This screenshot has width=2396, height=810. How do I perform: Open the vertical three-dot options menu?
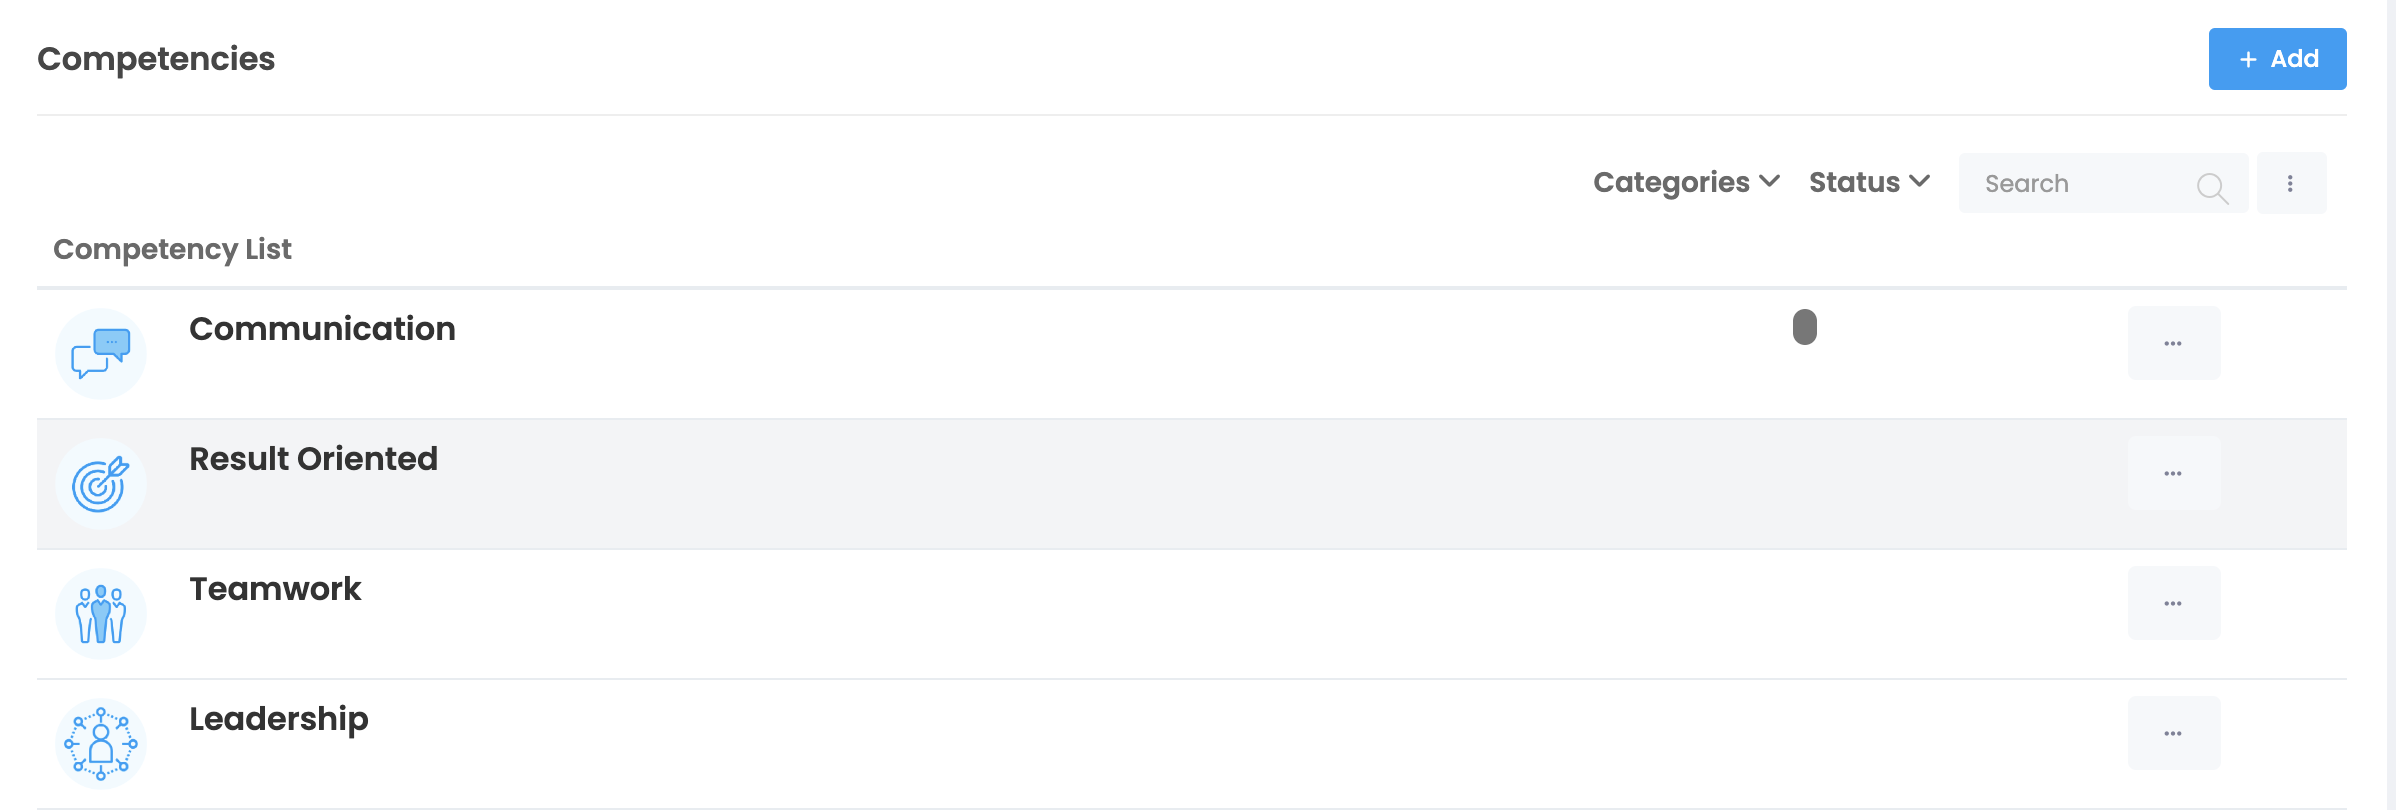pos(2290,183)
